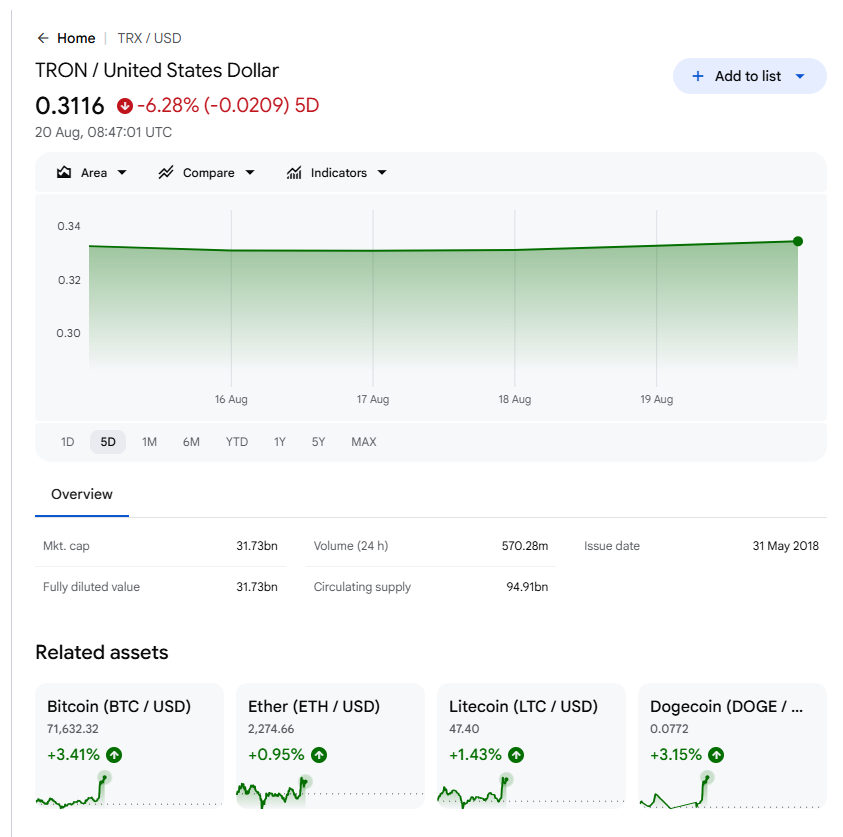Open the Ether (ETH / USD) card title
Screen dimensions: 843x837
pos(314,706)
